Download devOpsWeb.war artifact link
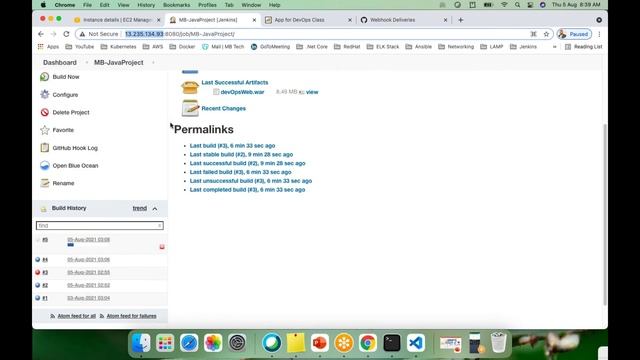Screen dimensions: 640x360 click(x=242, y=92)
